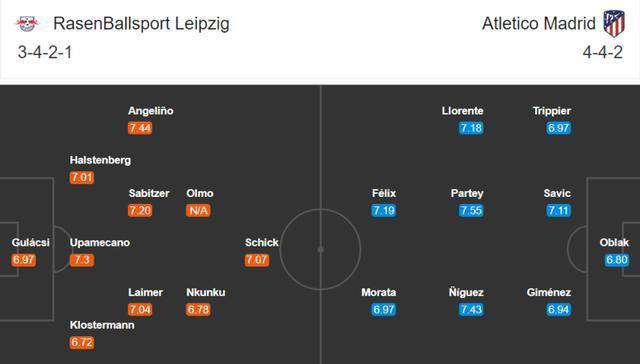Click Morata's player name

(x=378, y=292)
